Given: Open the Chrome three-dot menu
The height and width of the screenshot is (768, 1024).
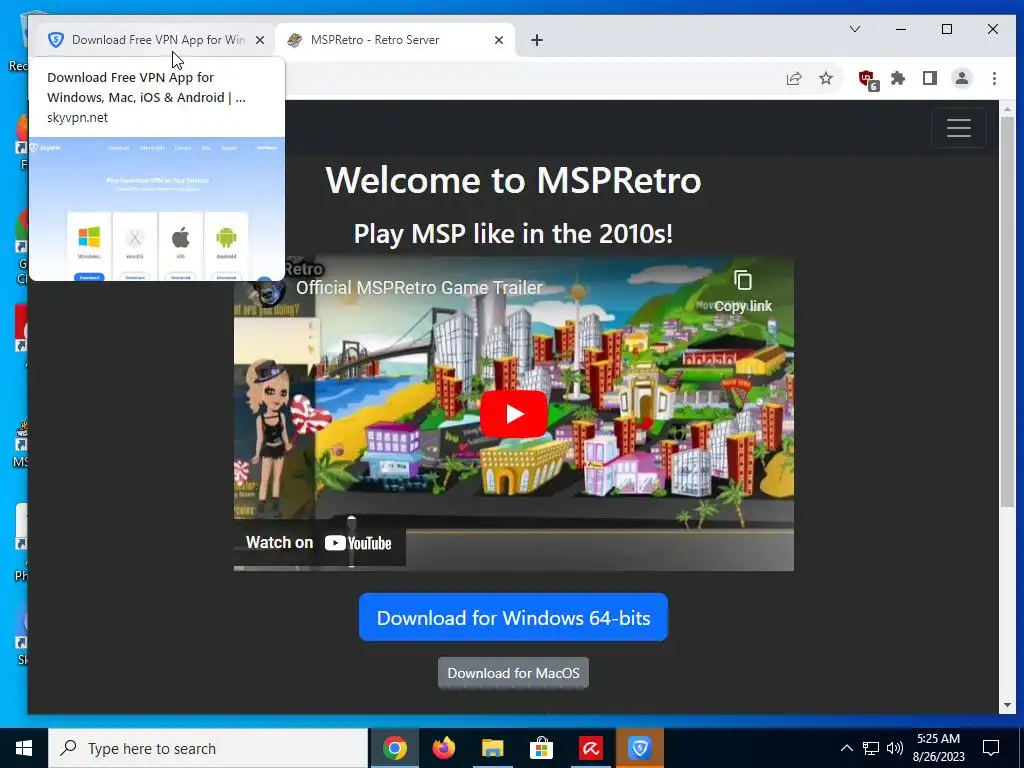Looking at the screenshot, I should point(994,78).
